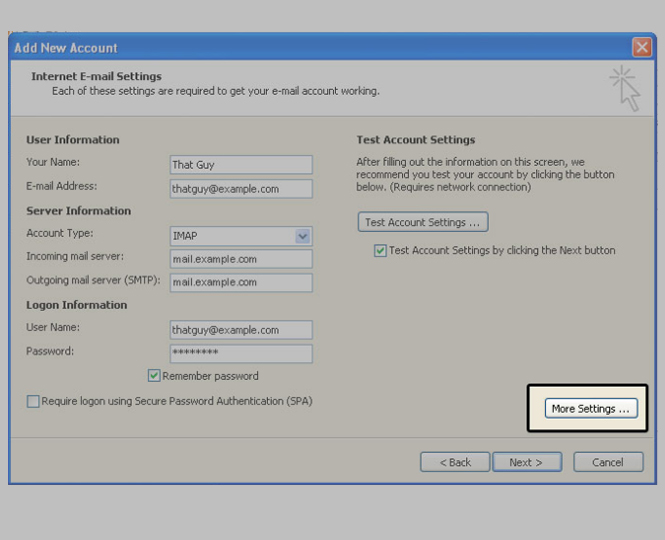The height and width of the screenshot is (540, 665).
Task: Click the Incoming mail server field
Action: pos(241,259)
